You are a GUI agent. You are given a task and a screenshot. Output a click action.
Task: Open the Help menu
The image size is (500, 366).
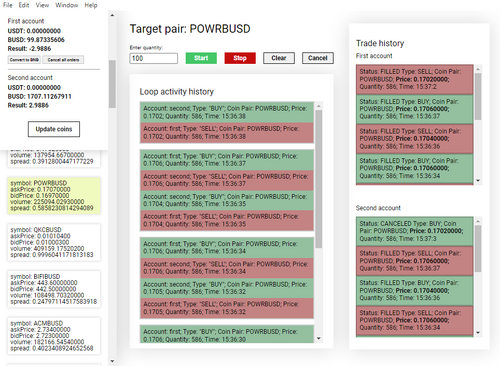pyautogui.click(x=91, y=5)
